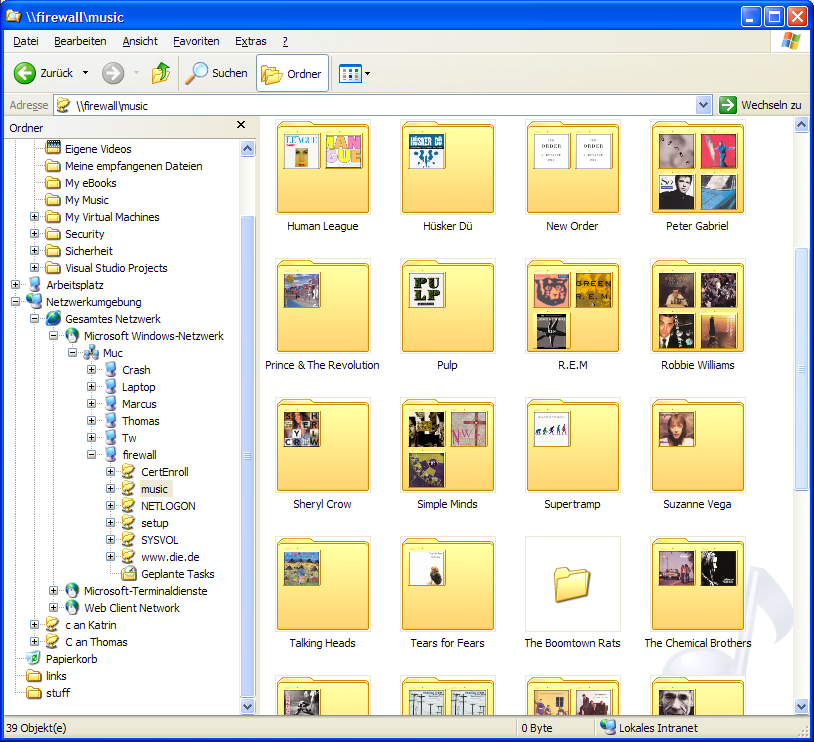The width and height of the screenshot is (814, 742).
Task: Click the folder tree scroll-down arrow
Action: (x=248, y=706)
